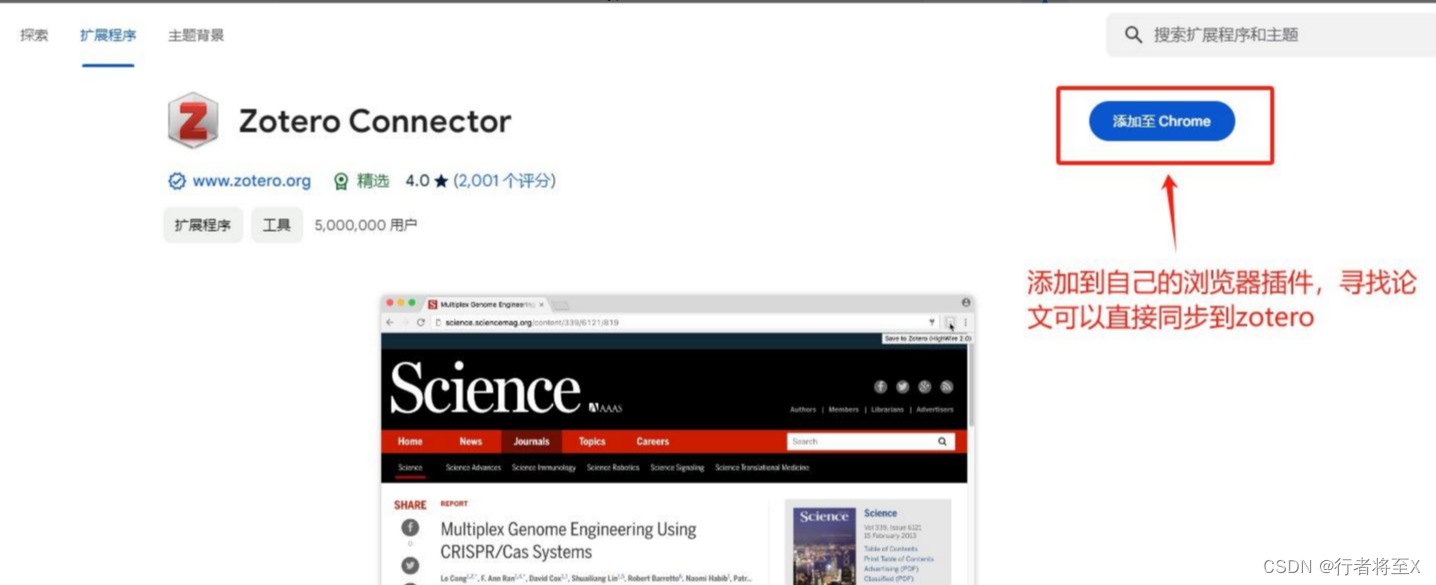Screen dimensions: 1436x585
Task: Open the 主题背景 tab
Action: click(x=196, y=35)
